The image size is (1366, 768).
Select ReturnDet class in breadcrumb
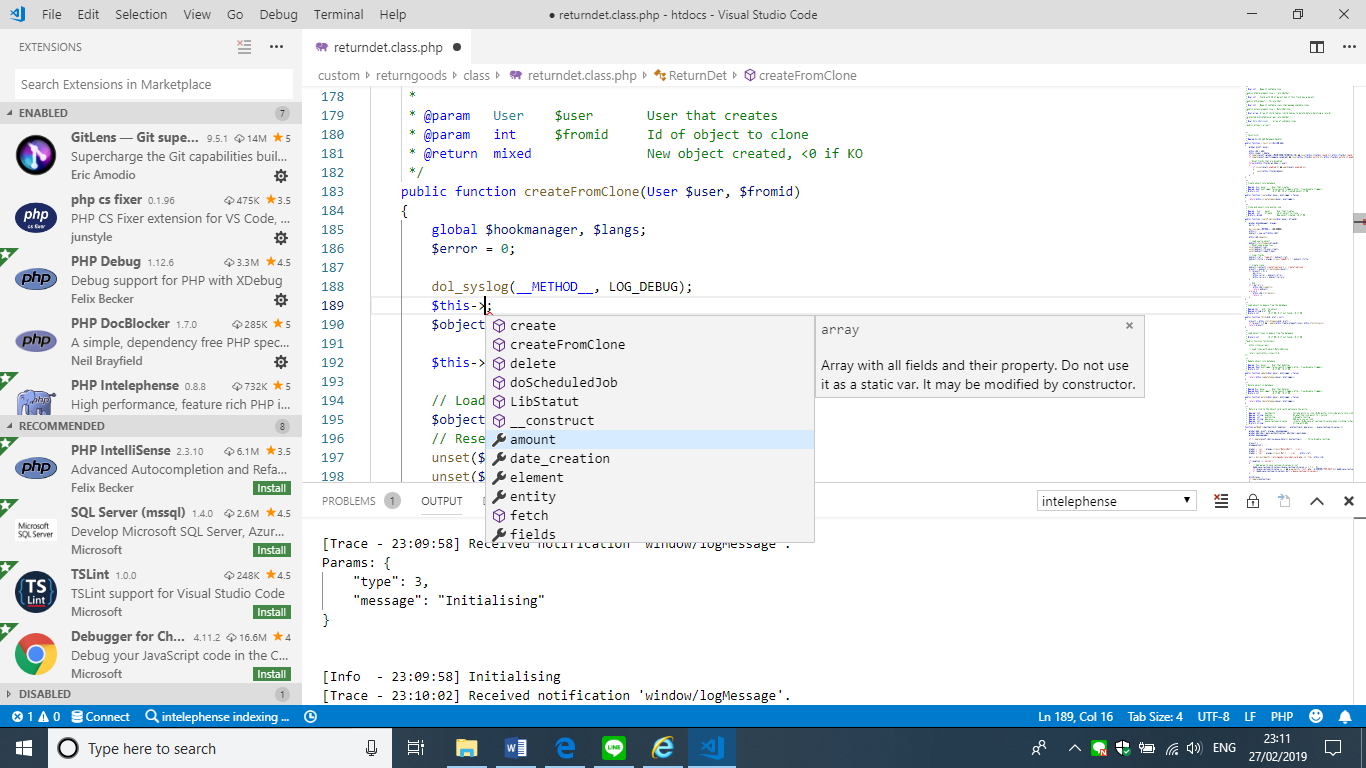(690, 75)
